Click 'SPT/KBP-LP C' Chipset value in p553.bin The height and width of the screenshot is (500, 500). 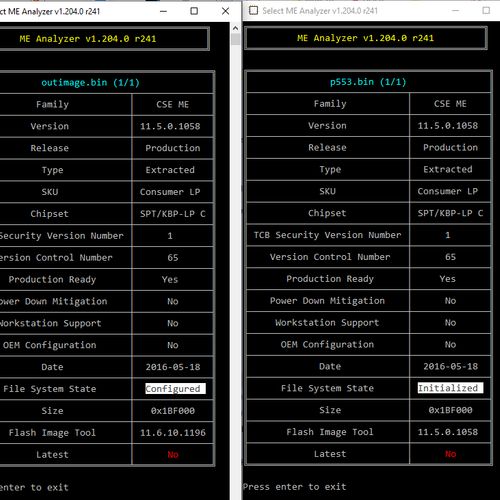pos(450,213)
